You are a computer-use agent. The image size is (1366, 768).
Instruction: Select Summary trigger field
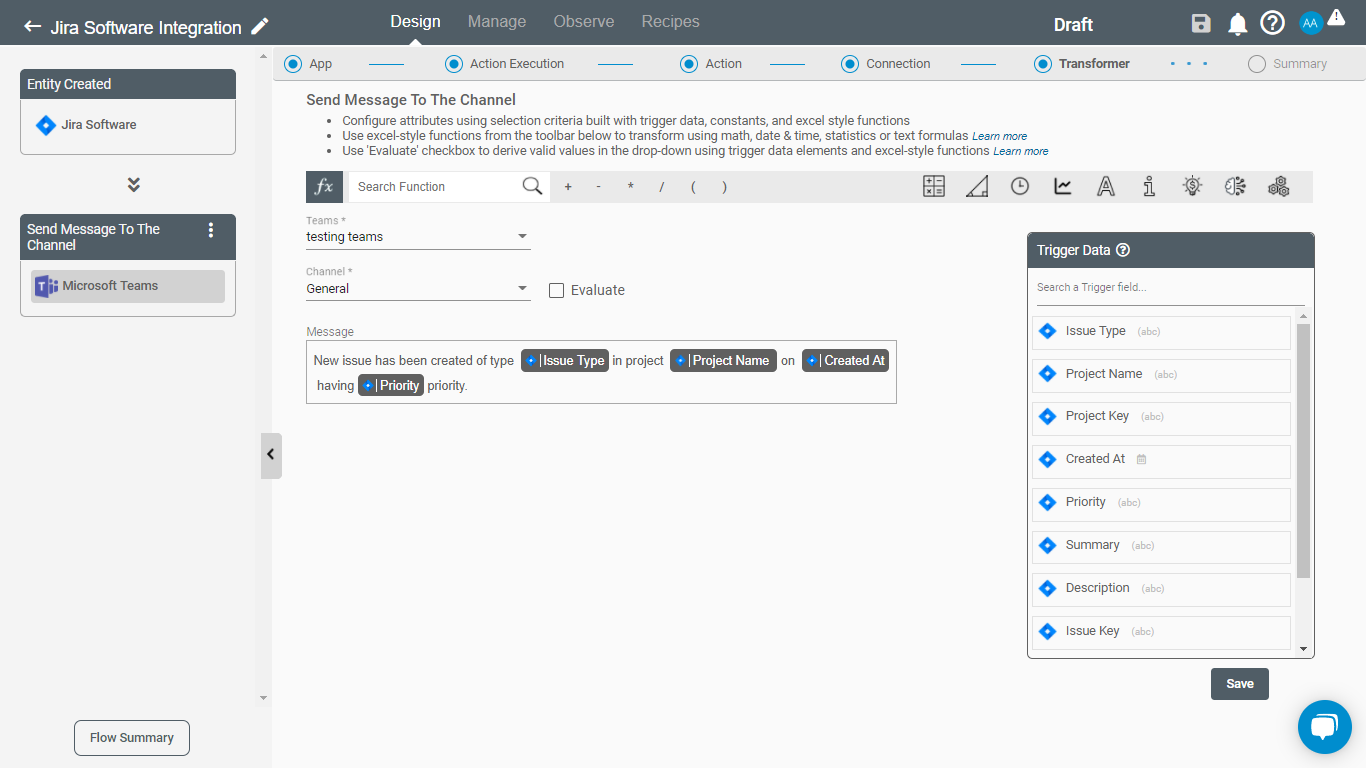(x=1161, y=546)
